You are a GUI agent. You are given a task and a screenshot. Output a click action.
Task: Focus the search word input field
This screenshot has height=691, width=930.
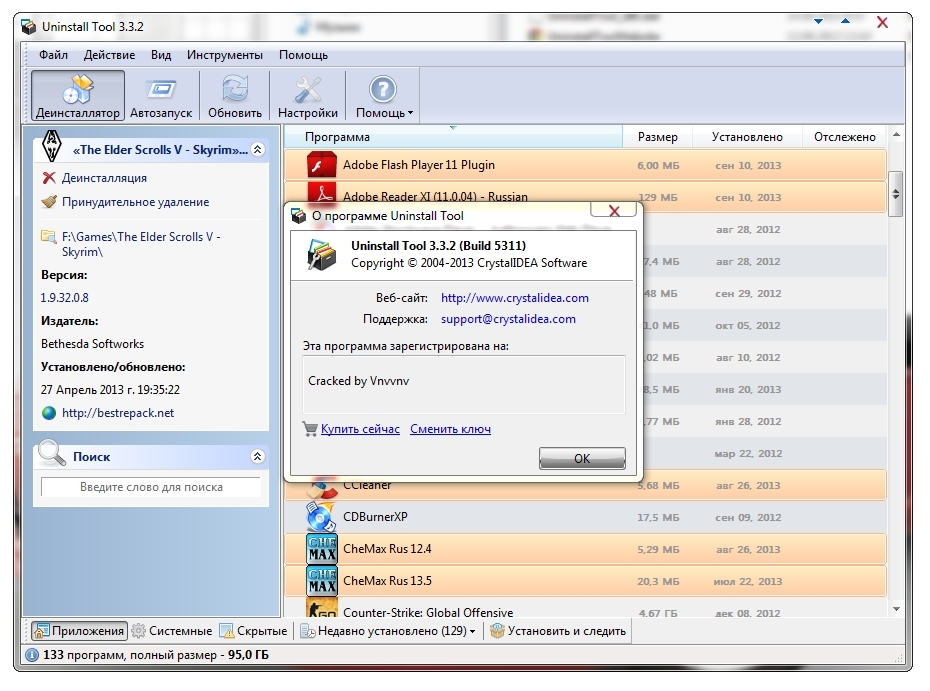pyautogui.click(x=151, y=487)
